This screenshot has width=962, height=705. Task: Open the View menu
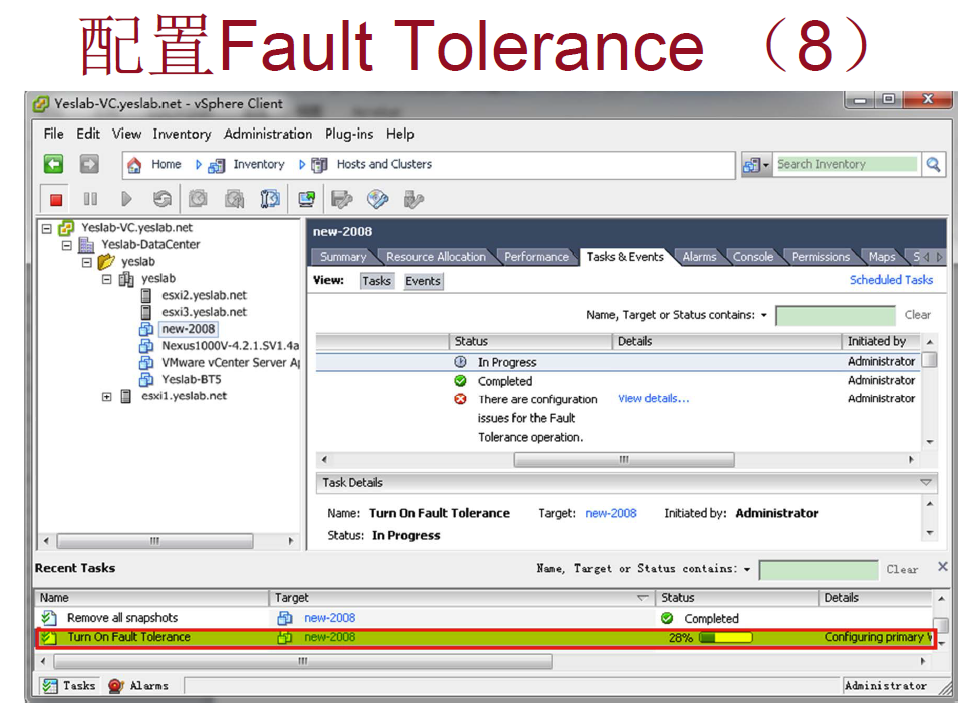click(126, 134)
